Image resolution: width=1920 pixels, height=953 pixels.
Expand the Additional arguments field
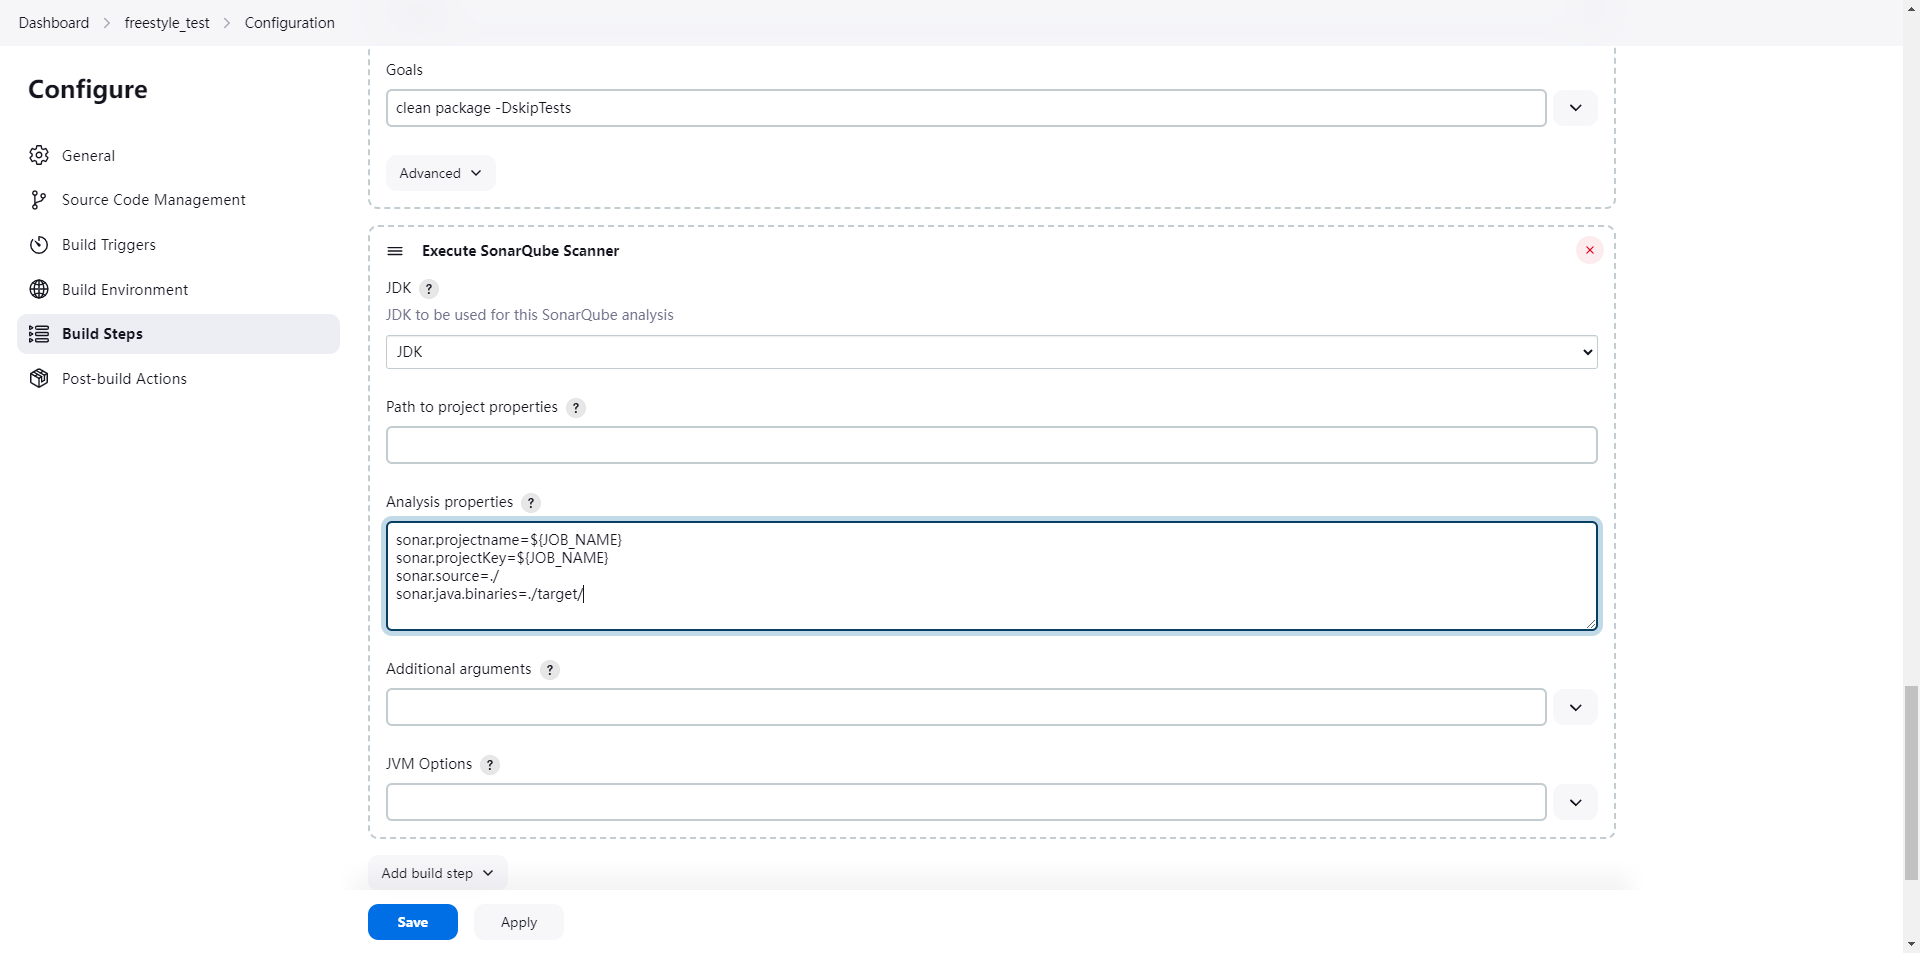(1575, 707)
